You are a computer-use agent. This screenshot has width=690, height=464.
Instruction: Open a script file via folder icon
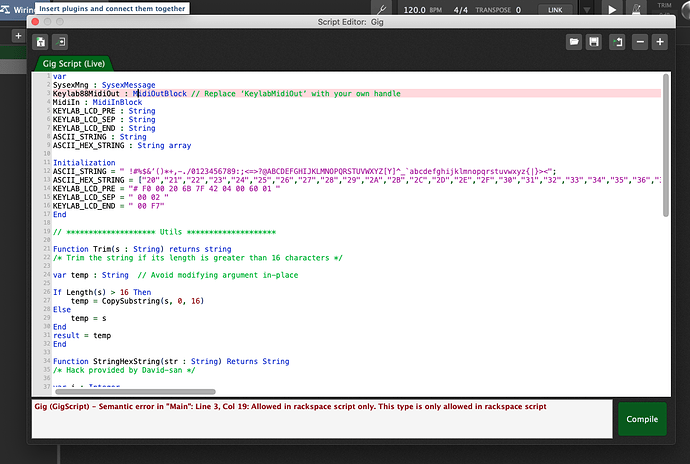[574, 42]
